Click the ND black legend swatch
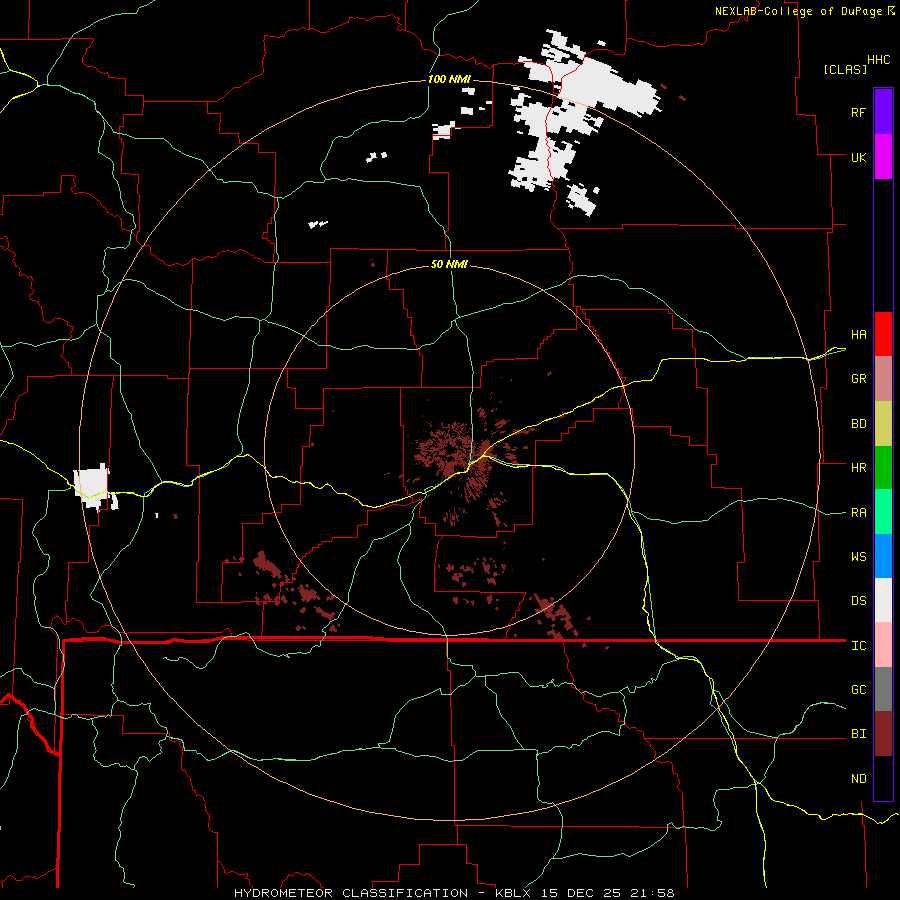 pyautogui.click(x=883, y=778)
